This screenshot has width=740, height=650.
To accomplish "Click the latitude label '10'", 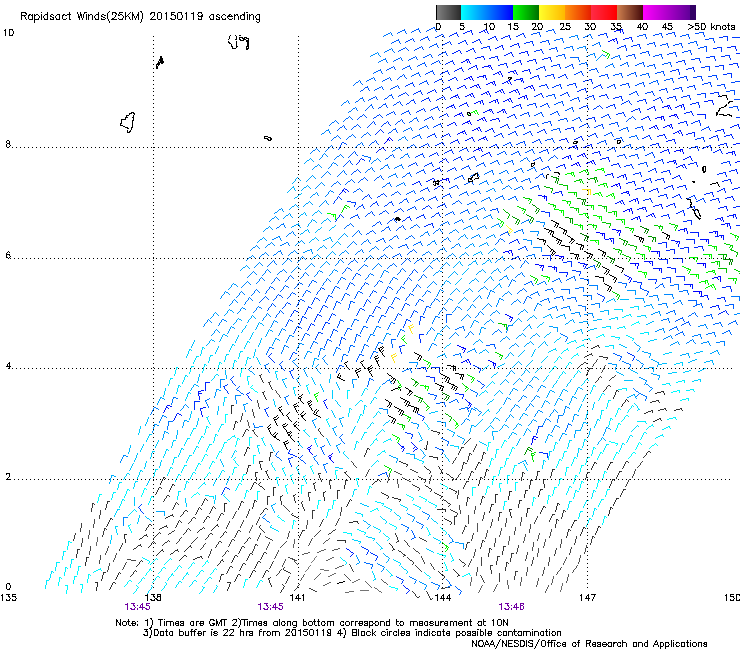I will click(x=8, y=33).
